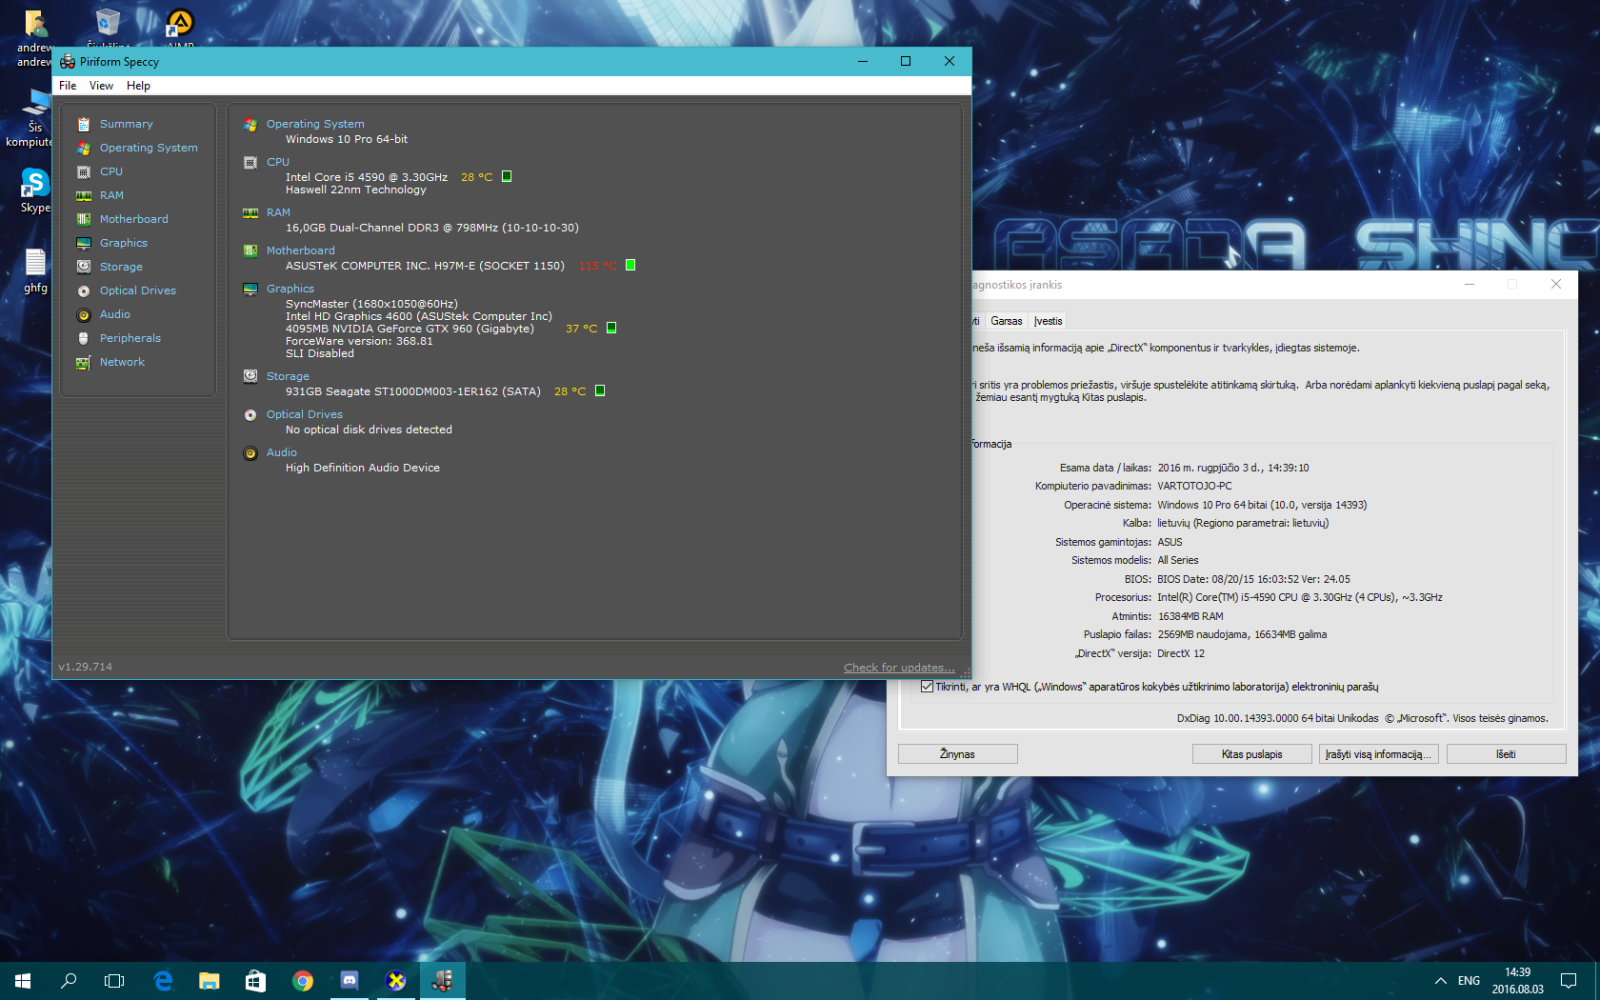
Task: Click the Žinynas button
Action: 957,754
